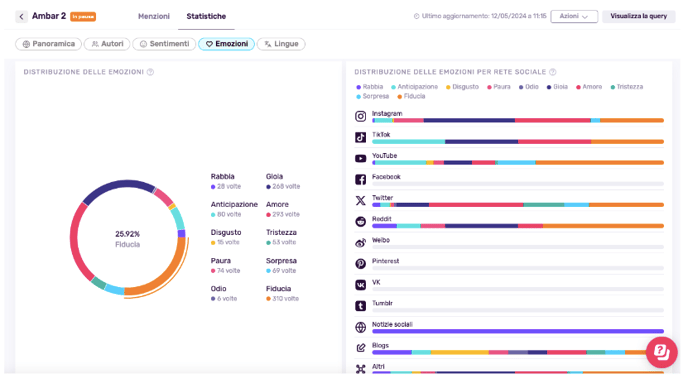Select the Panoramica filter tab
Viewport: 688px width, 388px height.
[48, 44]
